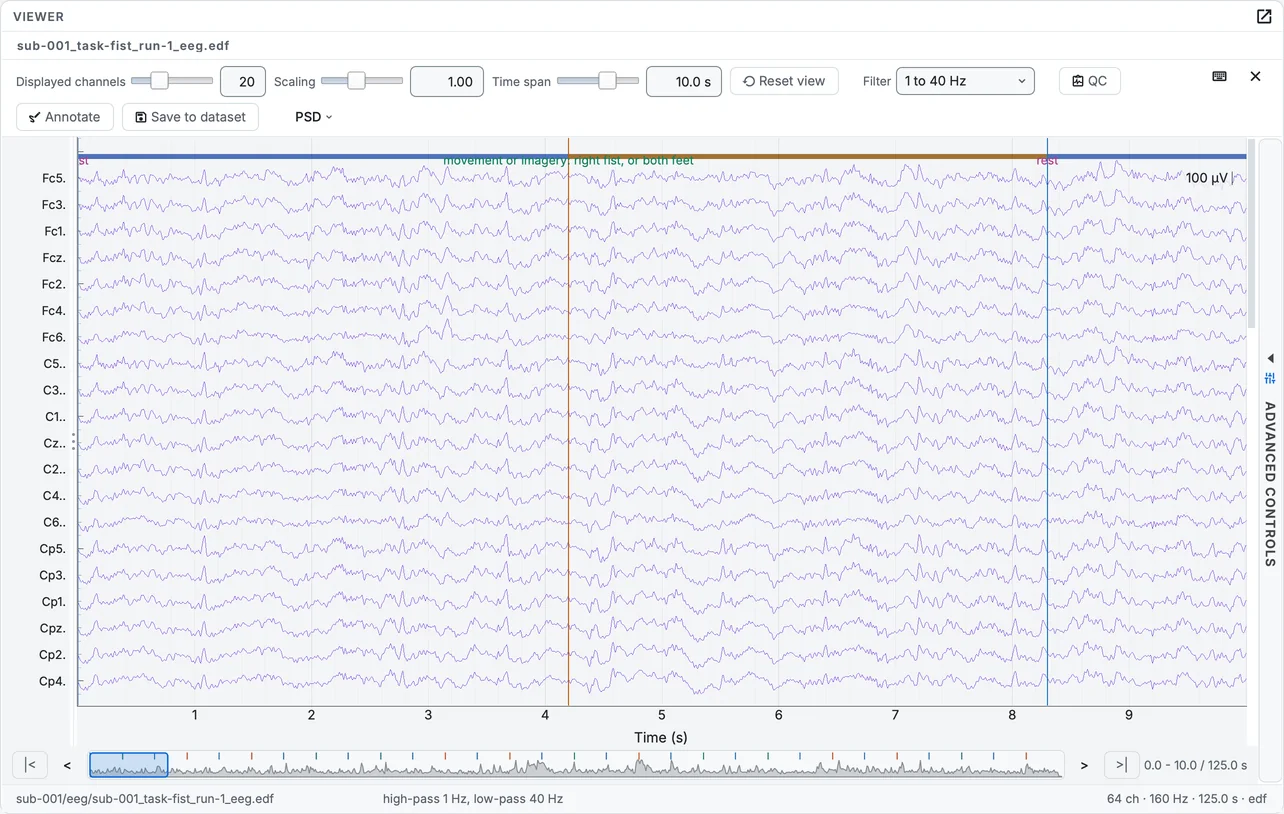Select the Cpz. channel label
The width and height of the screenshot is (1284, 814).
click(52, 628)
